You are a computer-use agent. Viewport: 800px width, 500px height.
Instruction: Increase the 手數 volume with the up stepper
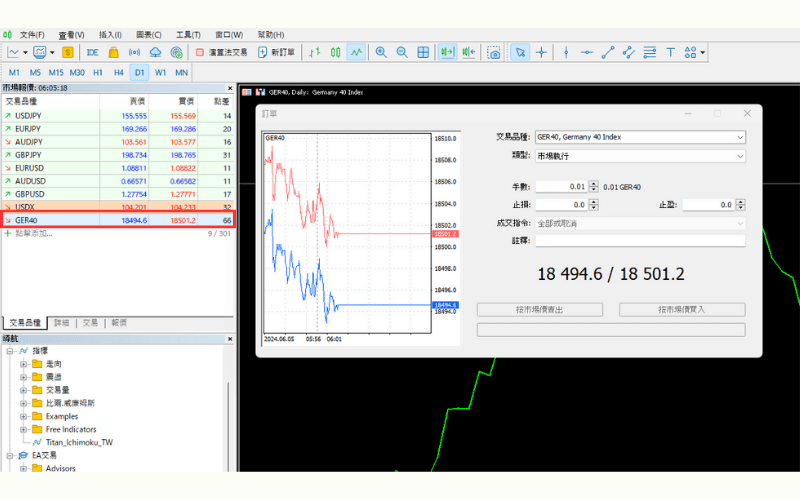[x=595, y=183]
